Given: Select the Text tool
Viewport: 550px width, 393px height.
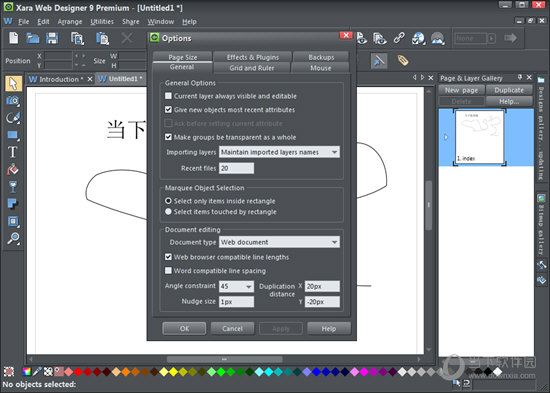Looking at the screenshot, I should [x=13, y=152].
